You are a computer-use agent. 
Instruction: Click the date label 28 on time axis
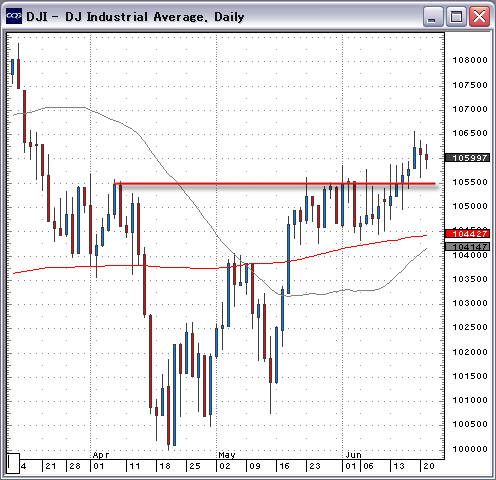pyautogui.click(x=75, y=466)
